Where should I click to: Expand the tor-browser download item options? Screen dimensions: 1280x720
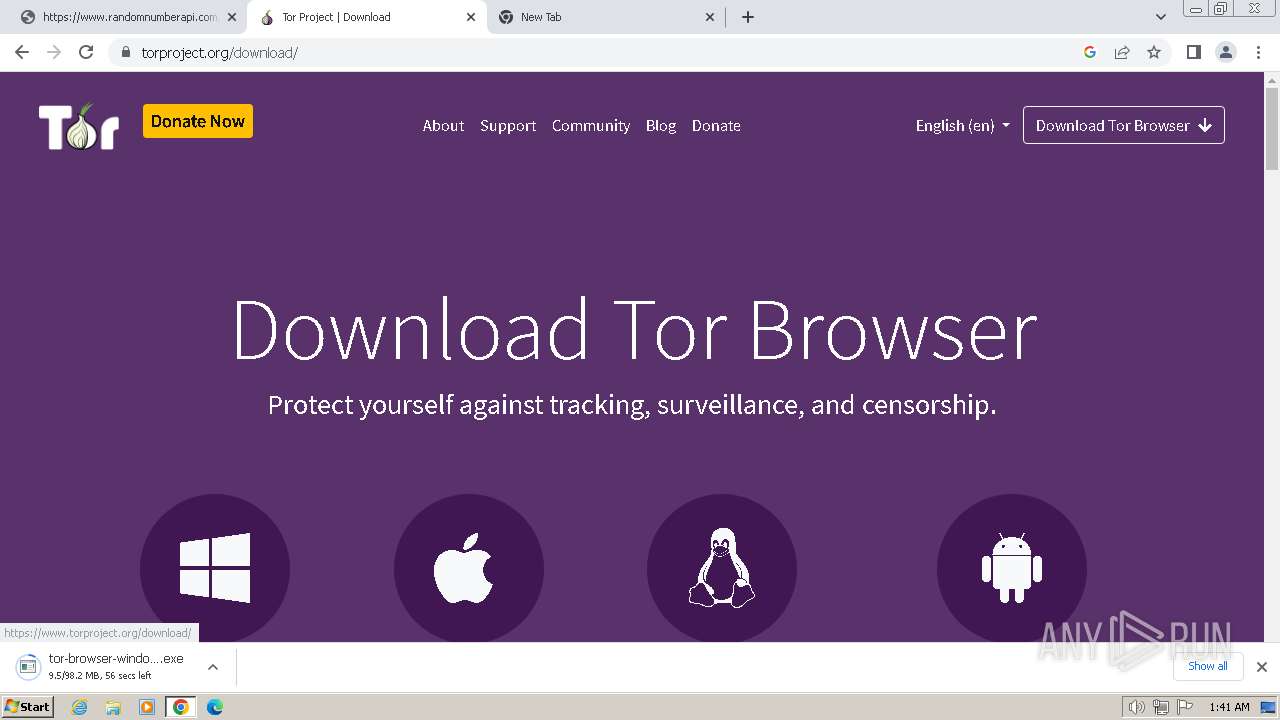[212, 667]
